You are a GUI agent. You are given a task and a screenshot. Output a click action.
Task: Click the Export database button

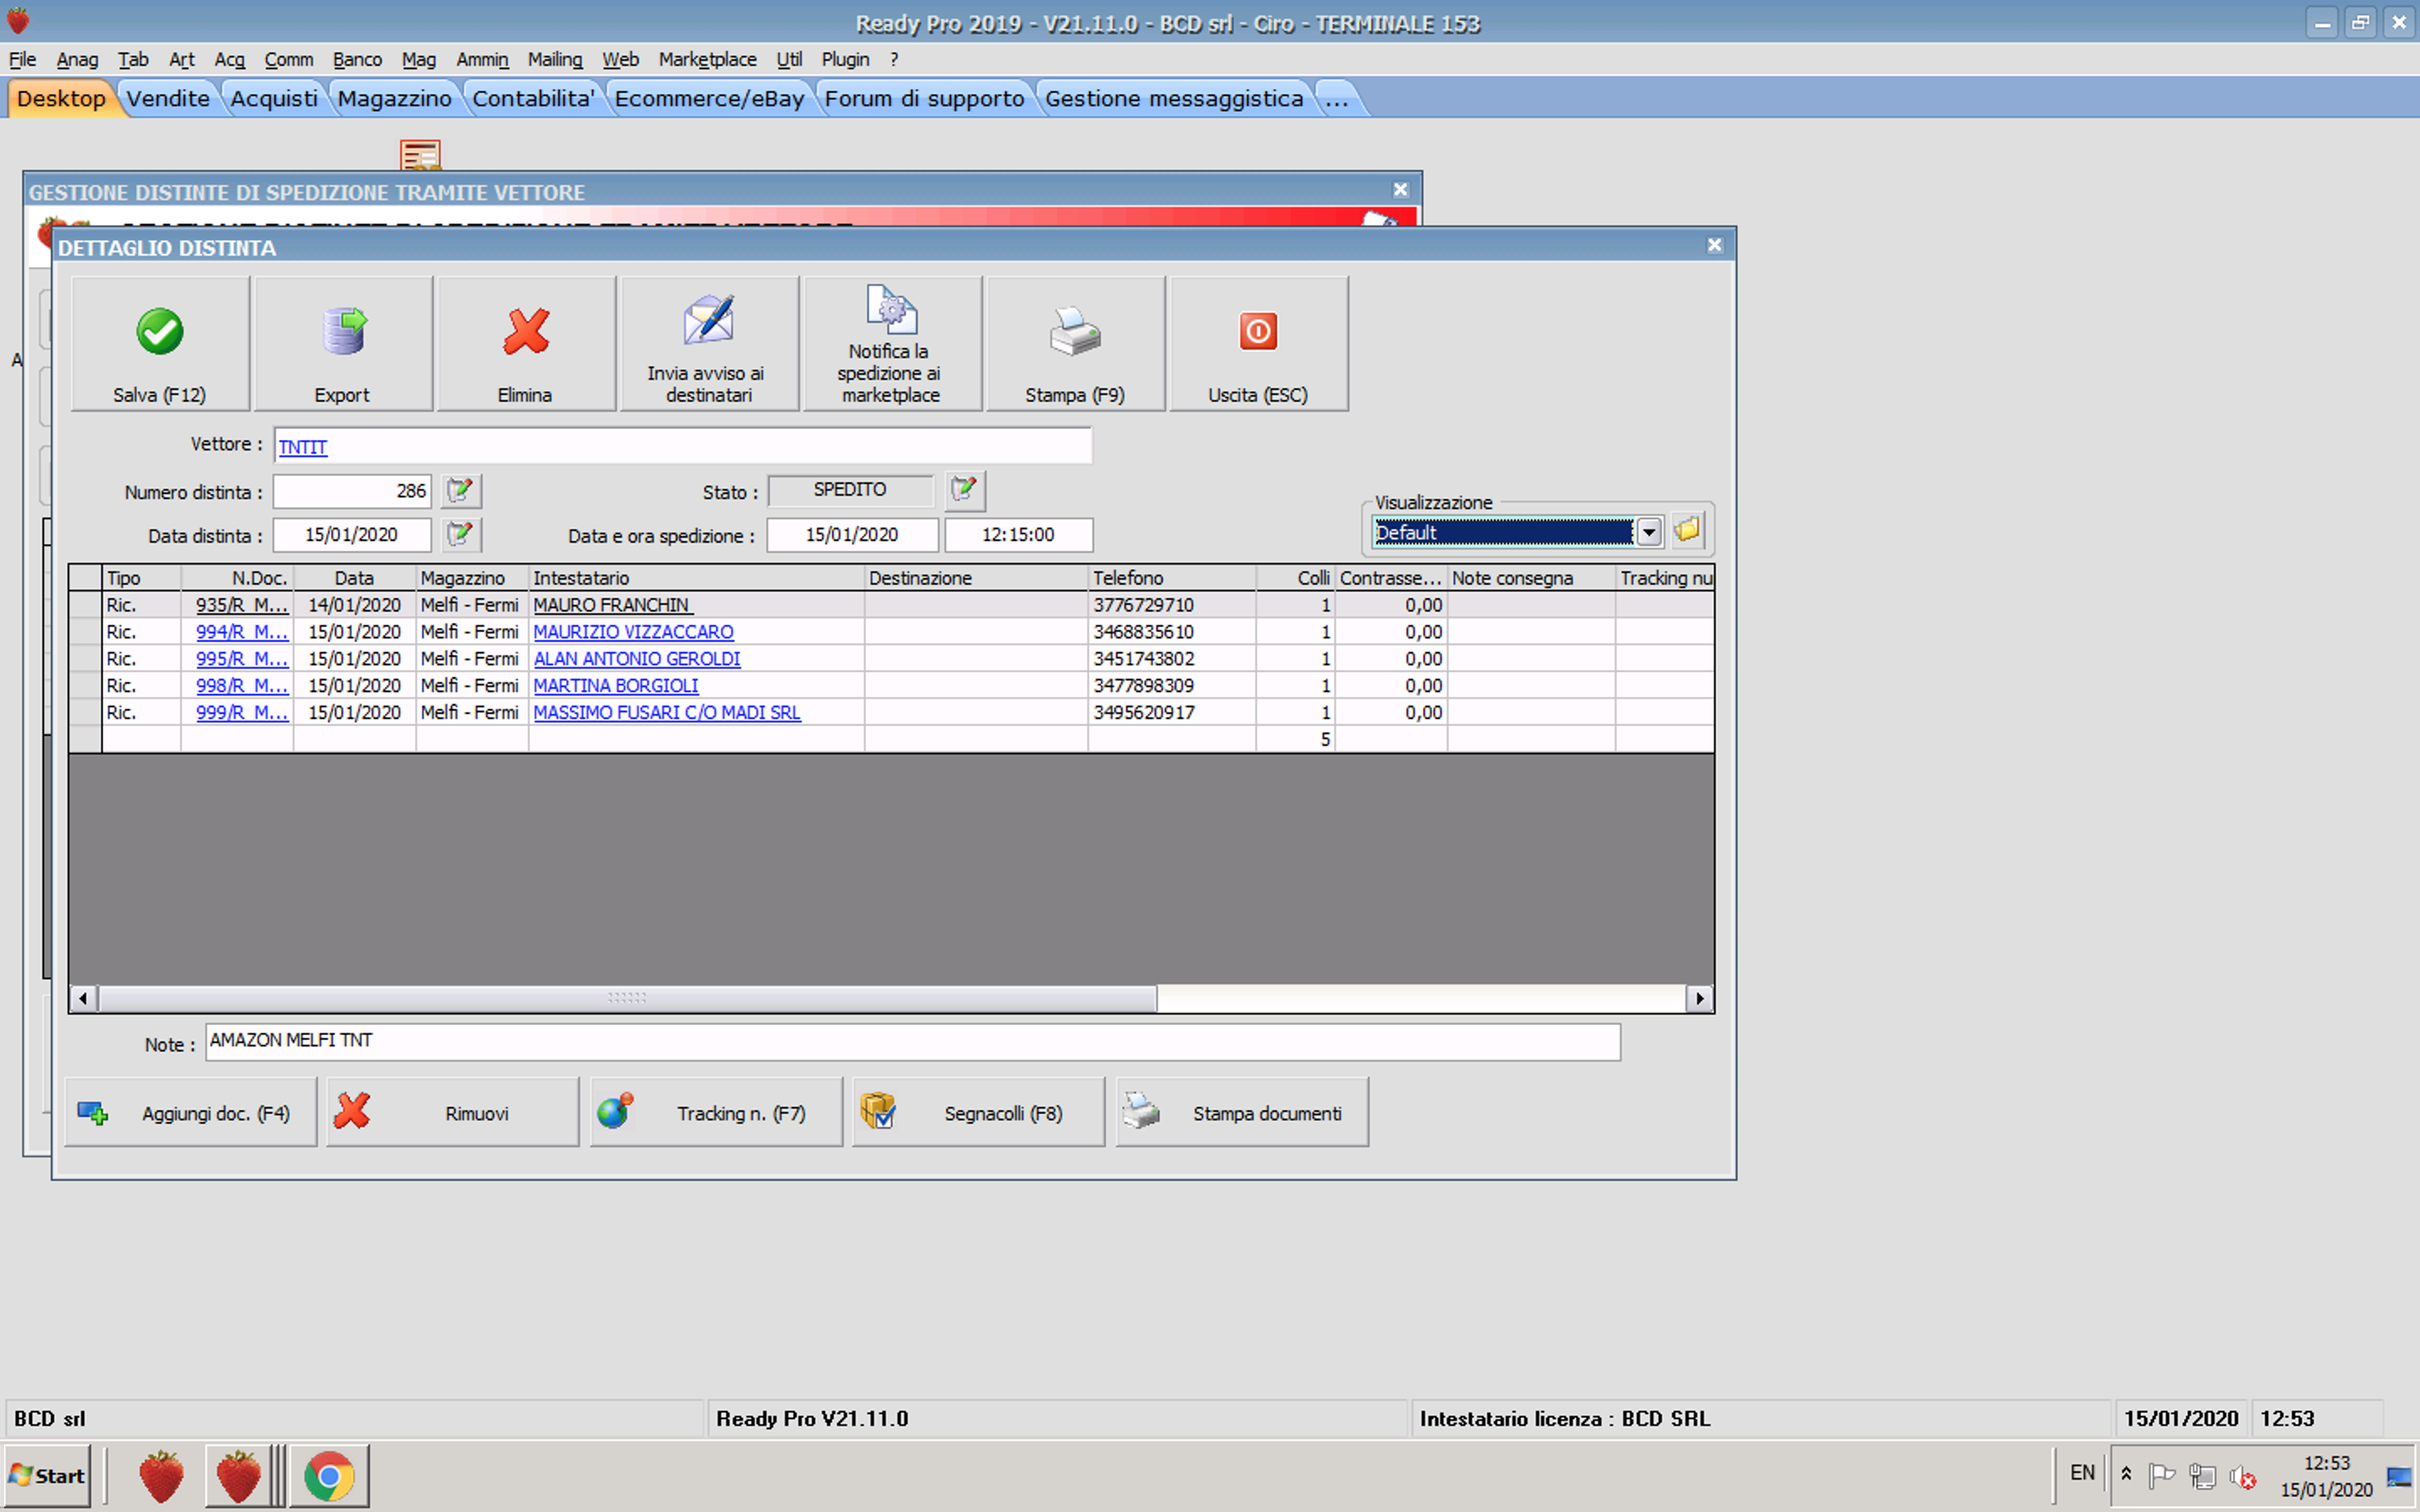point(343,343)
